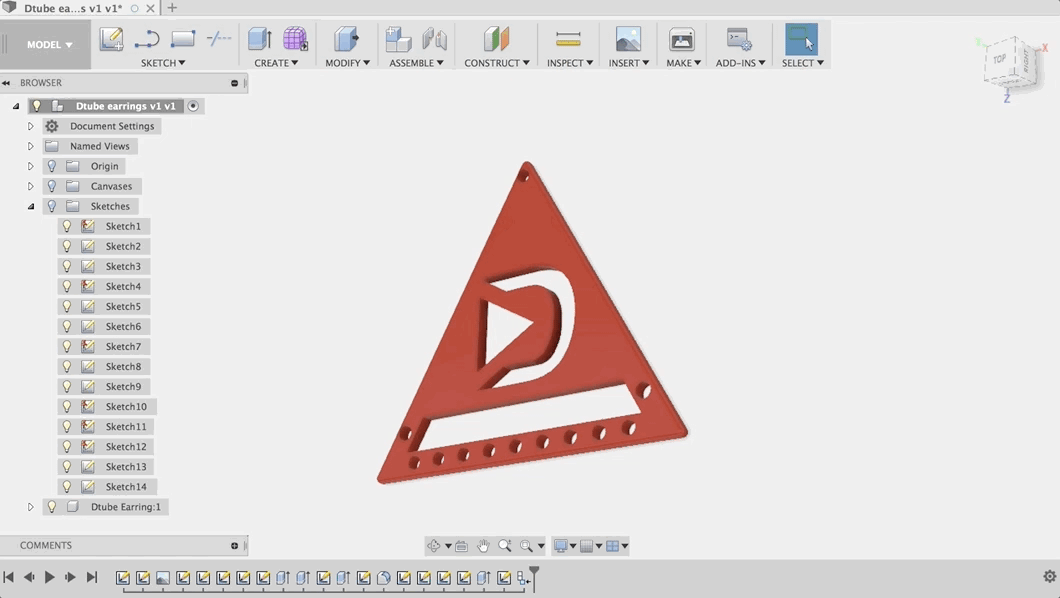Choose the sketch Trim tool icon
This screenshot has width=1060, height=598.
point(218,39)
